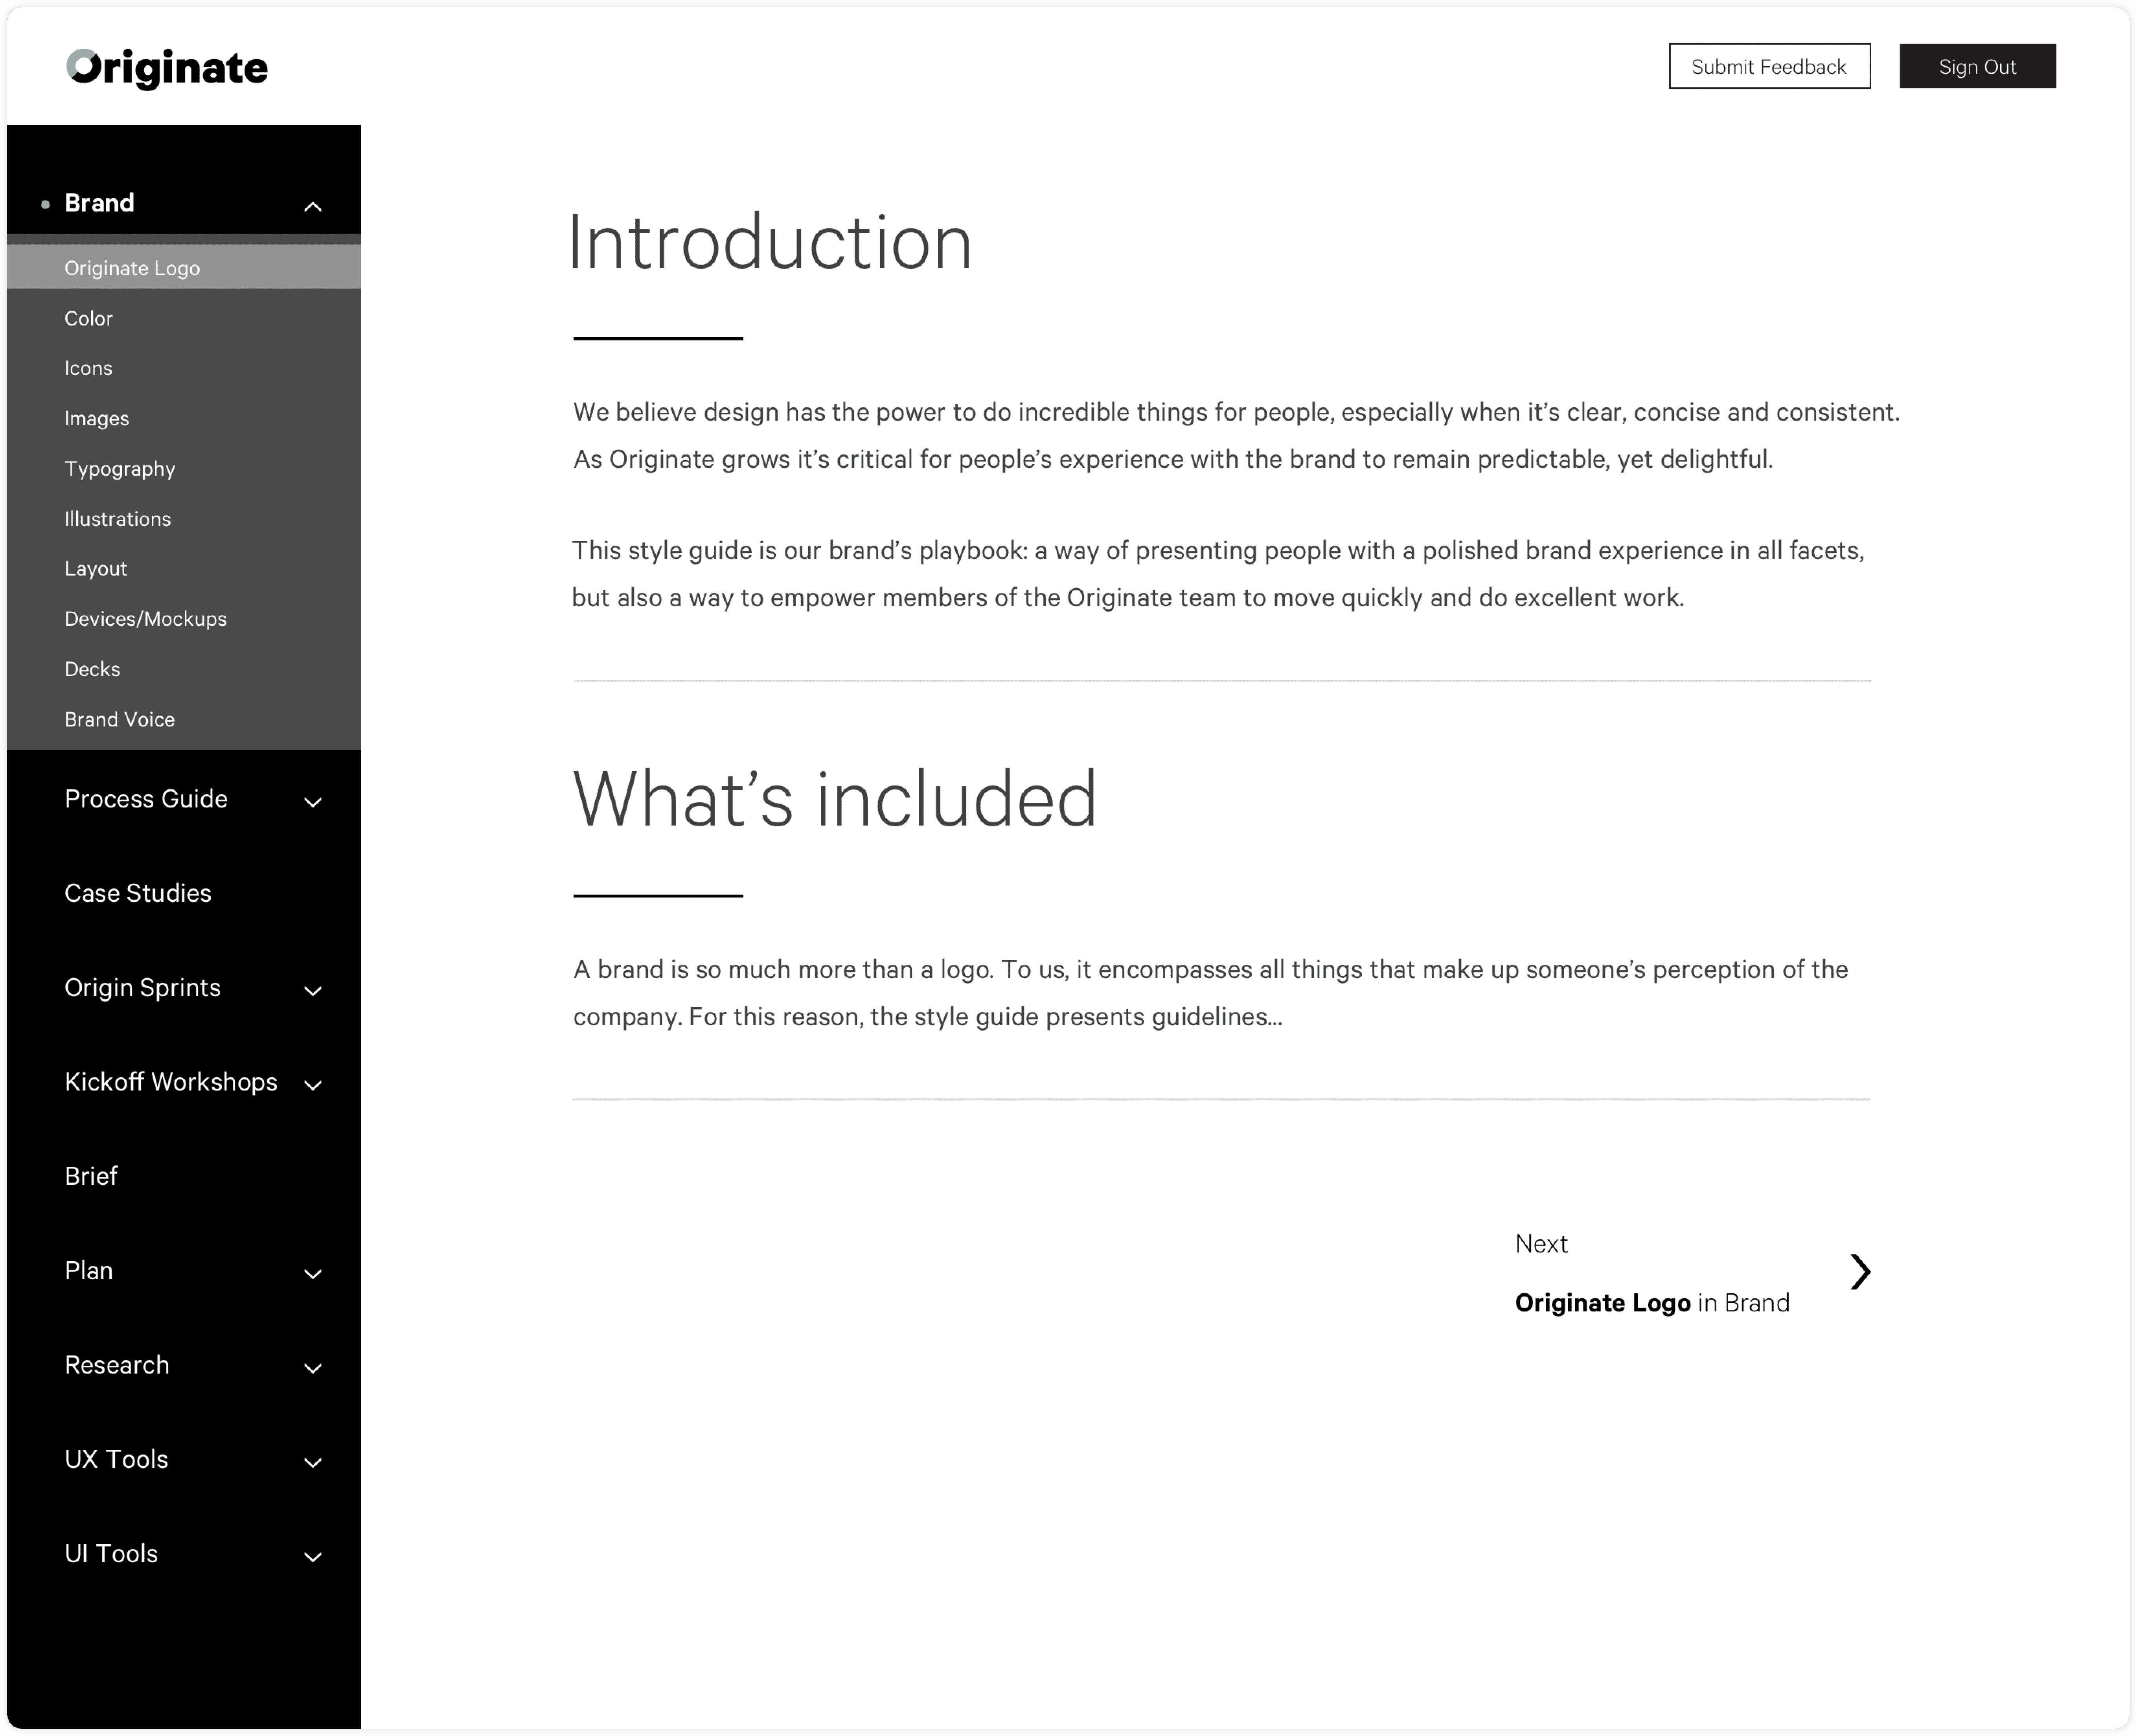Screen dimensions: 2137x1736
Task: Expand the Research section chevron
Action: pyautogui.click(x=312, y=1368)
